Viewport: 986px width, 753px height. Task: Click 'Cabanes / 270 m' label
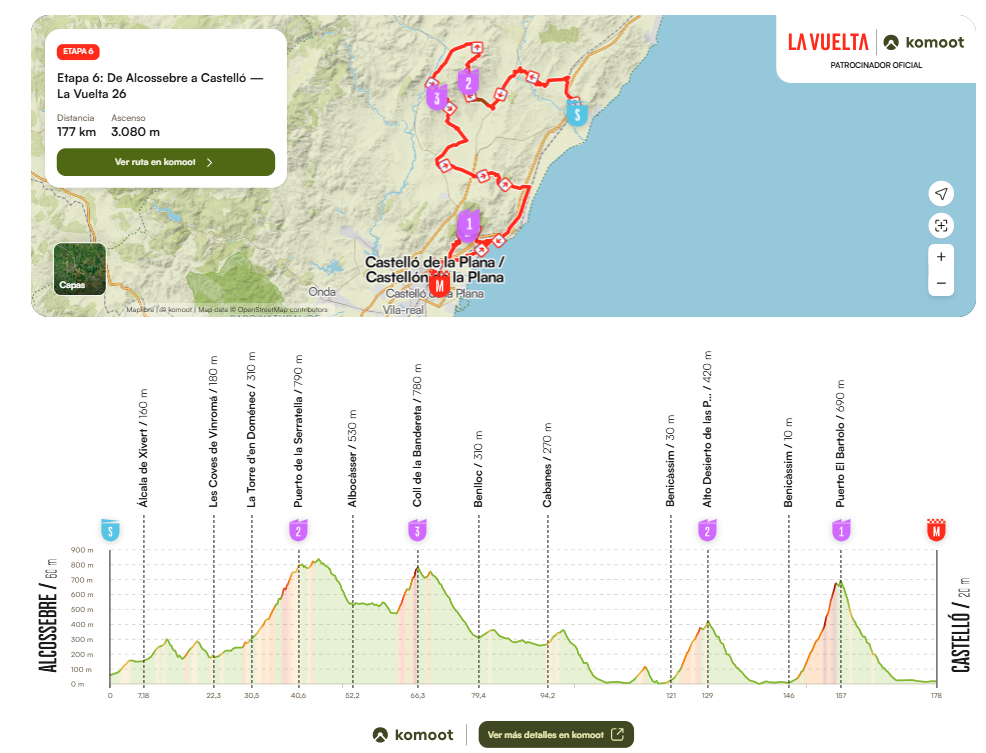547,465
